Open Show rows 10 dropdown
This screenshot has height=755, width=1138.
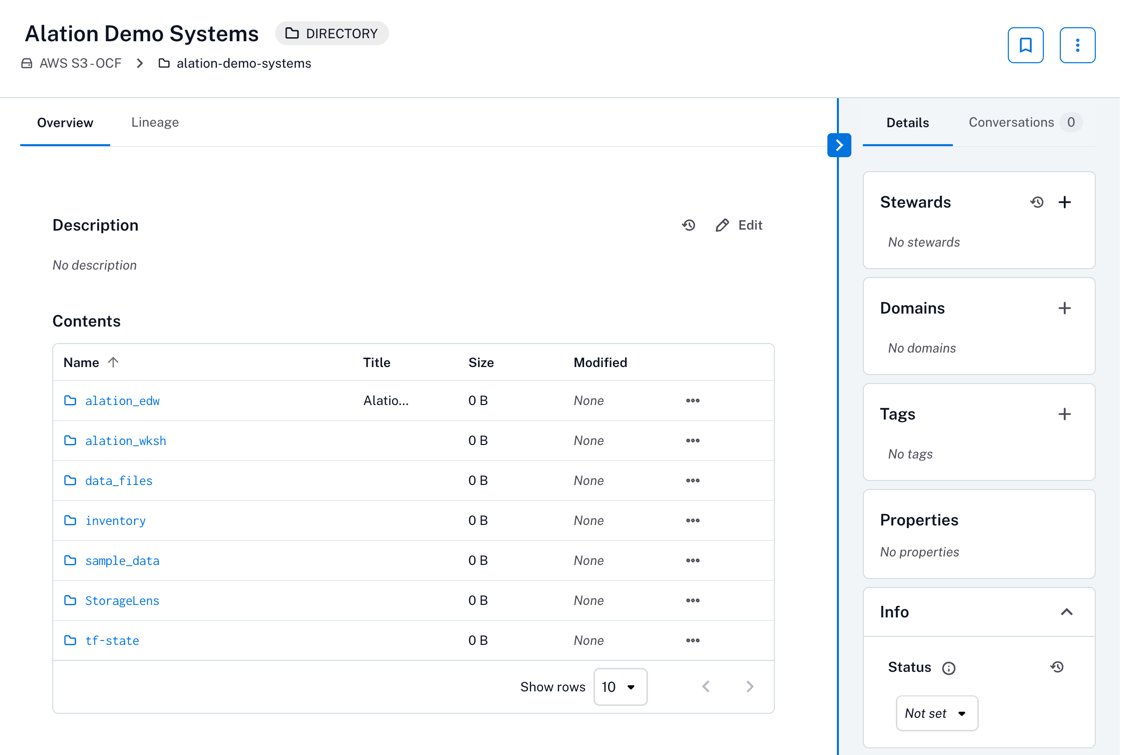point(620,687)
